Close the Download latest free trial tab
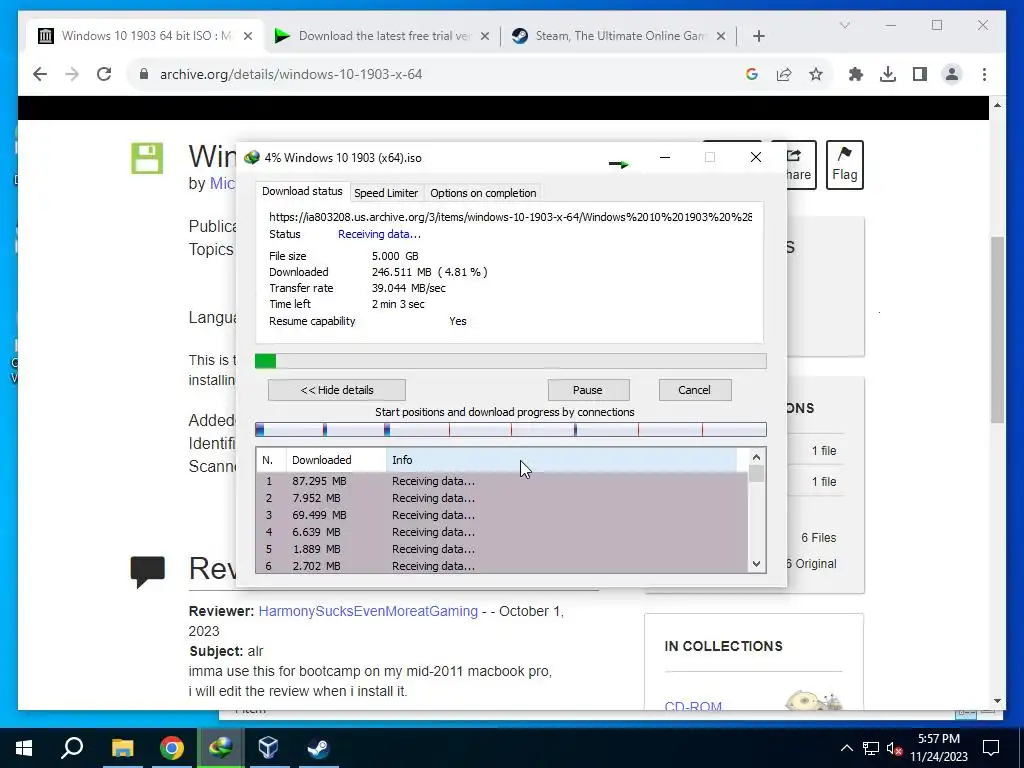 click(x=485, y=37)
